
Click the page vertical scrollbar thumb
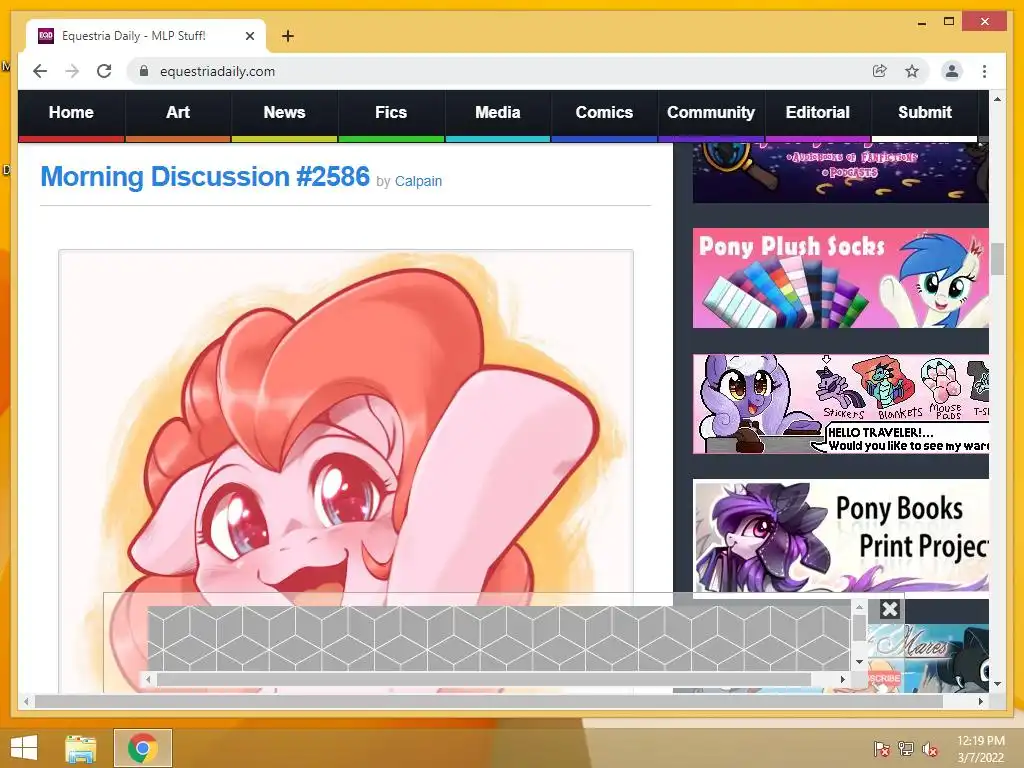[x=997, y=259]
